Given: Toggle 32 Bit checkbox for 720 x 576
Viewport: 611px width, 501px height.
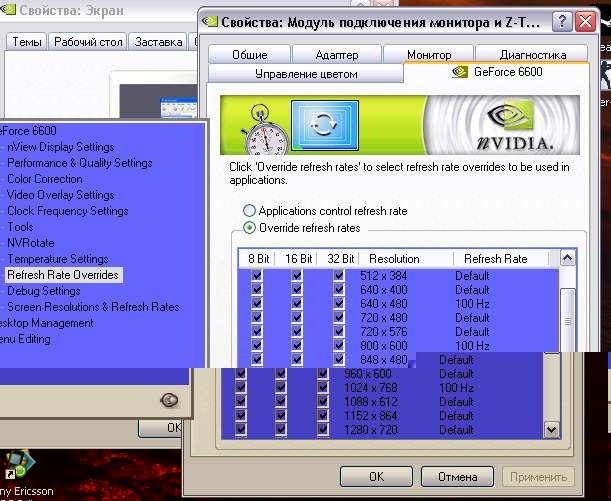Looking at the screenshot, I should coord(339,332).
